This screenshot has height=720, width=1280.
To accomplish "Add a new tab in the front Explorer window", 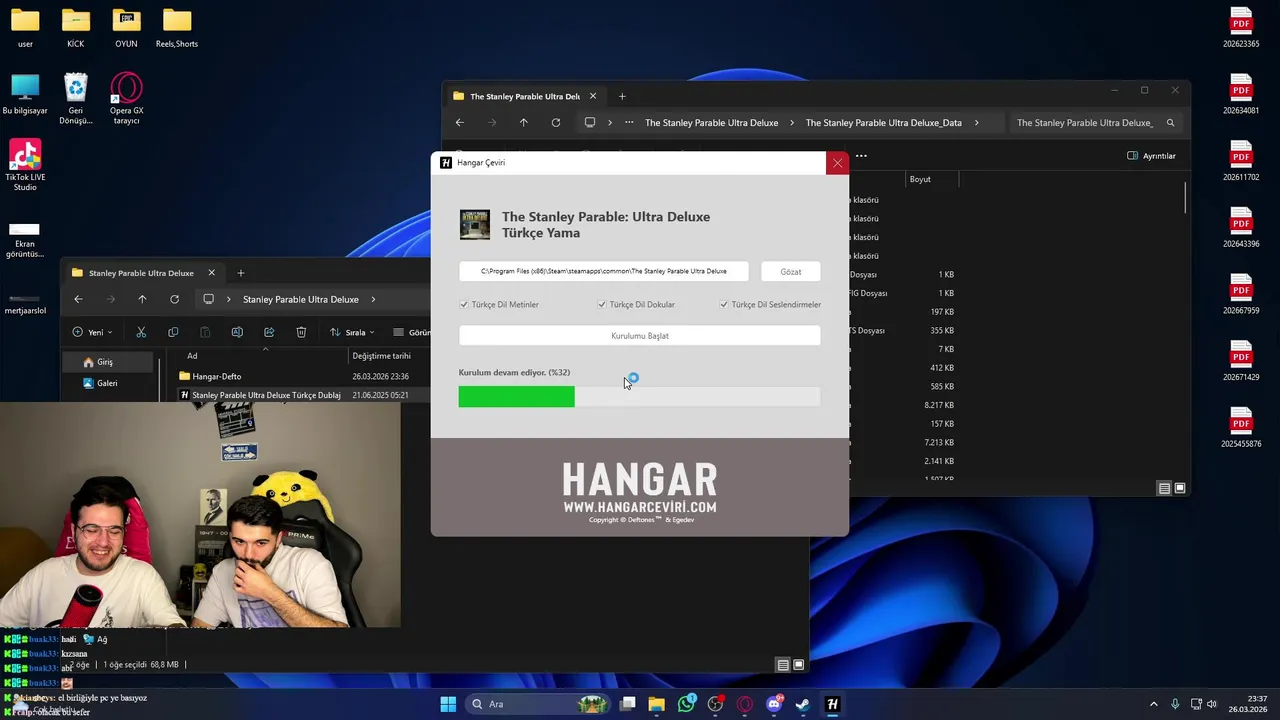I will point(240,273).
